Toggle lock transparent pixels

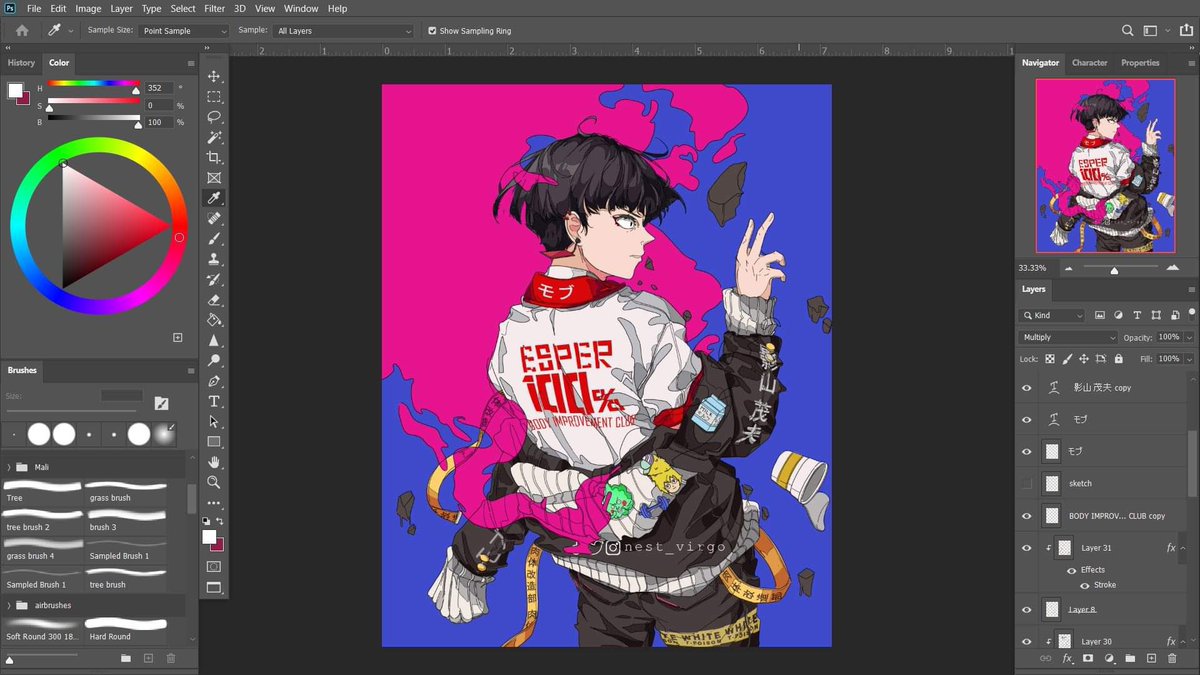coord(1050,359)
